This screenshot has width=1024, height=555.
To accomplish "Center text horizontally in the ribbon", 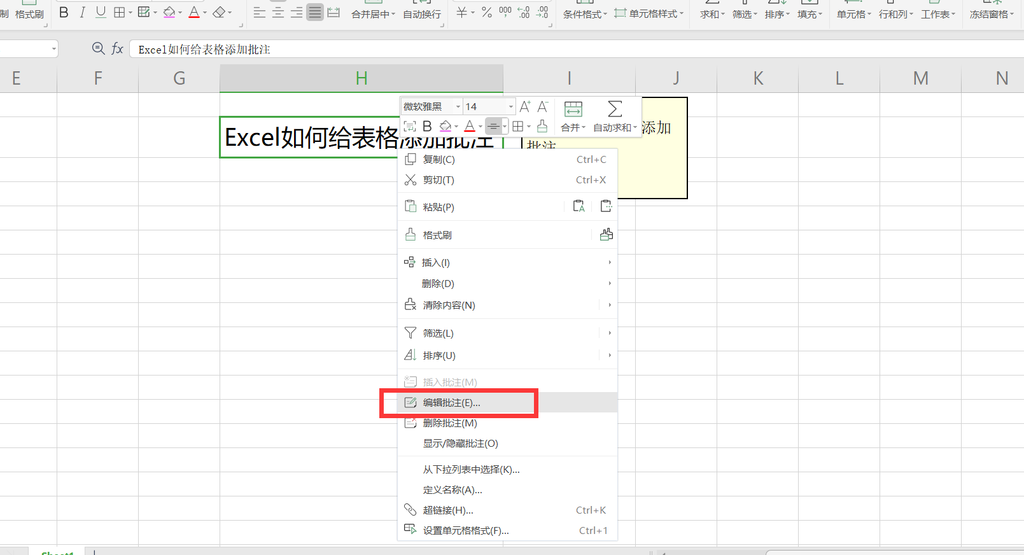I will coord(278,12).
